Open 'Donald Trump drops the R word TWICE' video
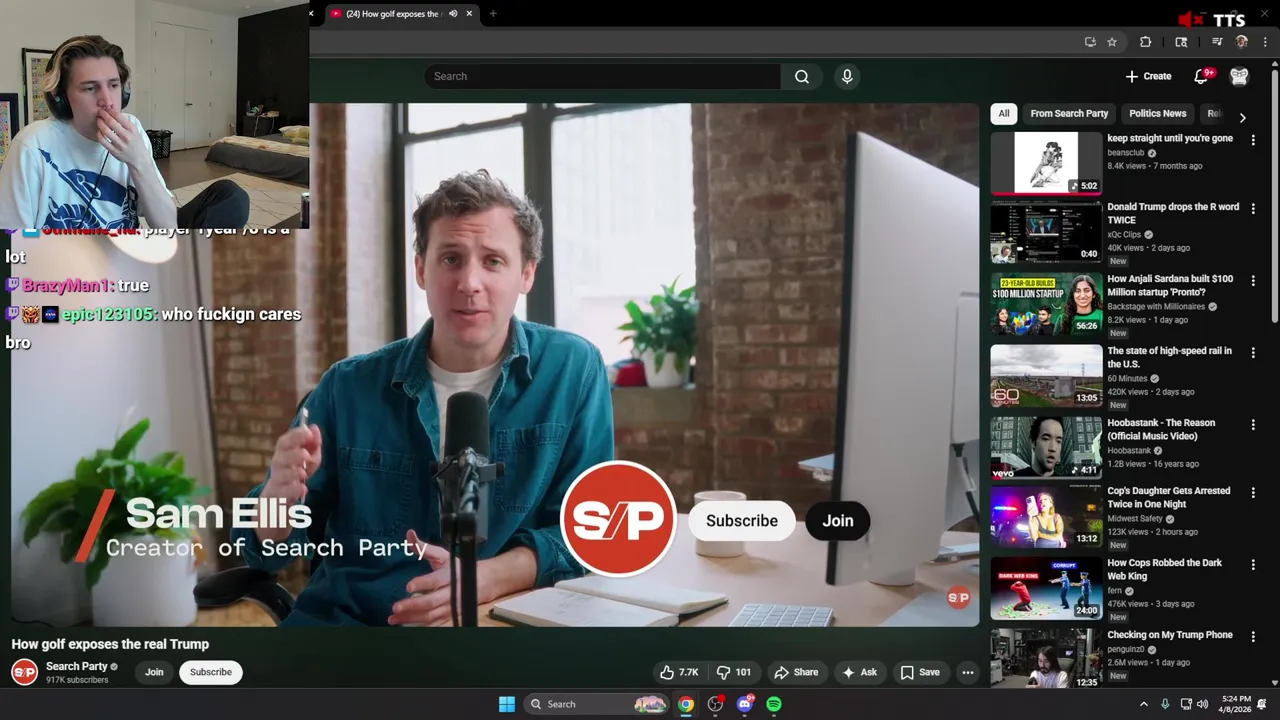Image resolution: width=1280 pixels, height=720 pixels. click(x=1173, y=213)
